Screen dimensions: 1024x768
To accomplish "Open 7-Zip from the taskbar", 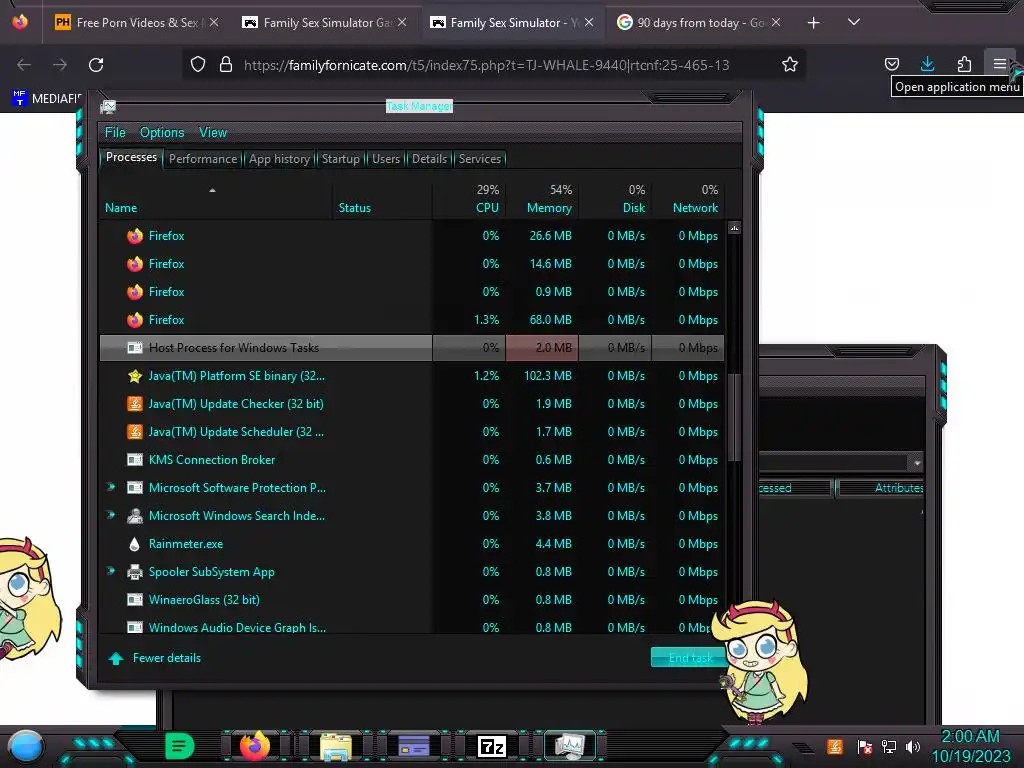I will tap(492, 746).
